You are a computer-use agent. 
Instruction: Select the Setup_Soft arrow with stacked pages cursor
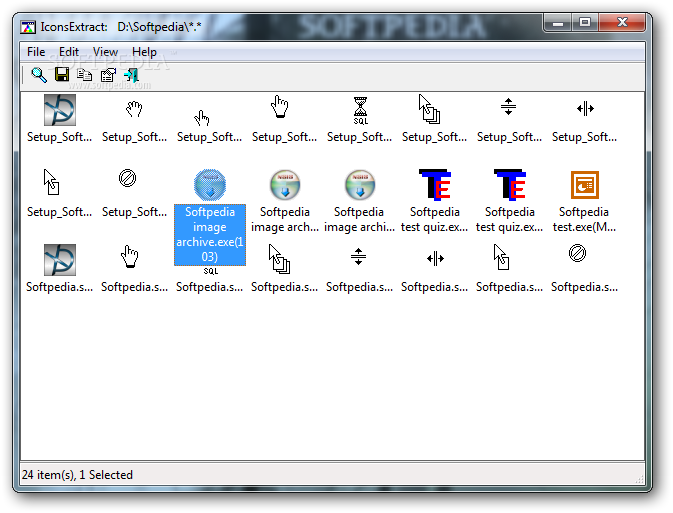click(429, 109)
